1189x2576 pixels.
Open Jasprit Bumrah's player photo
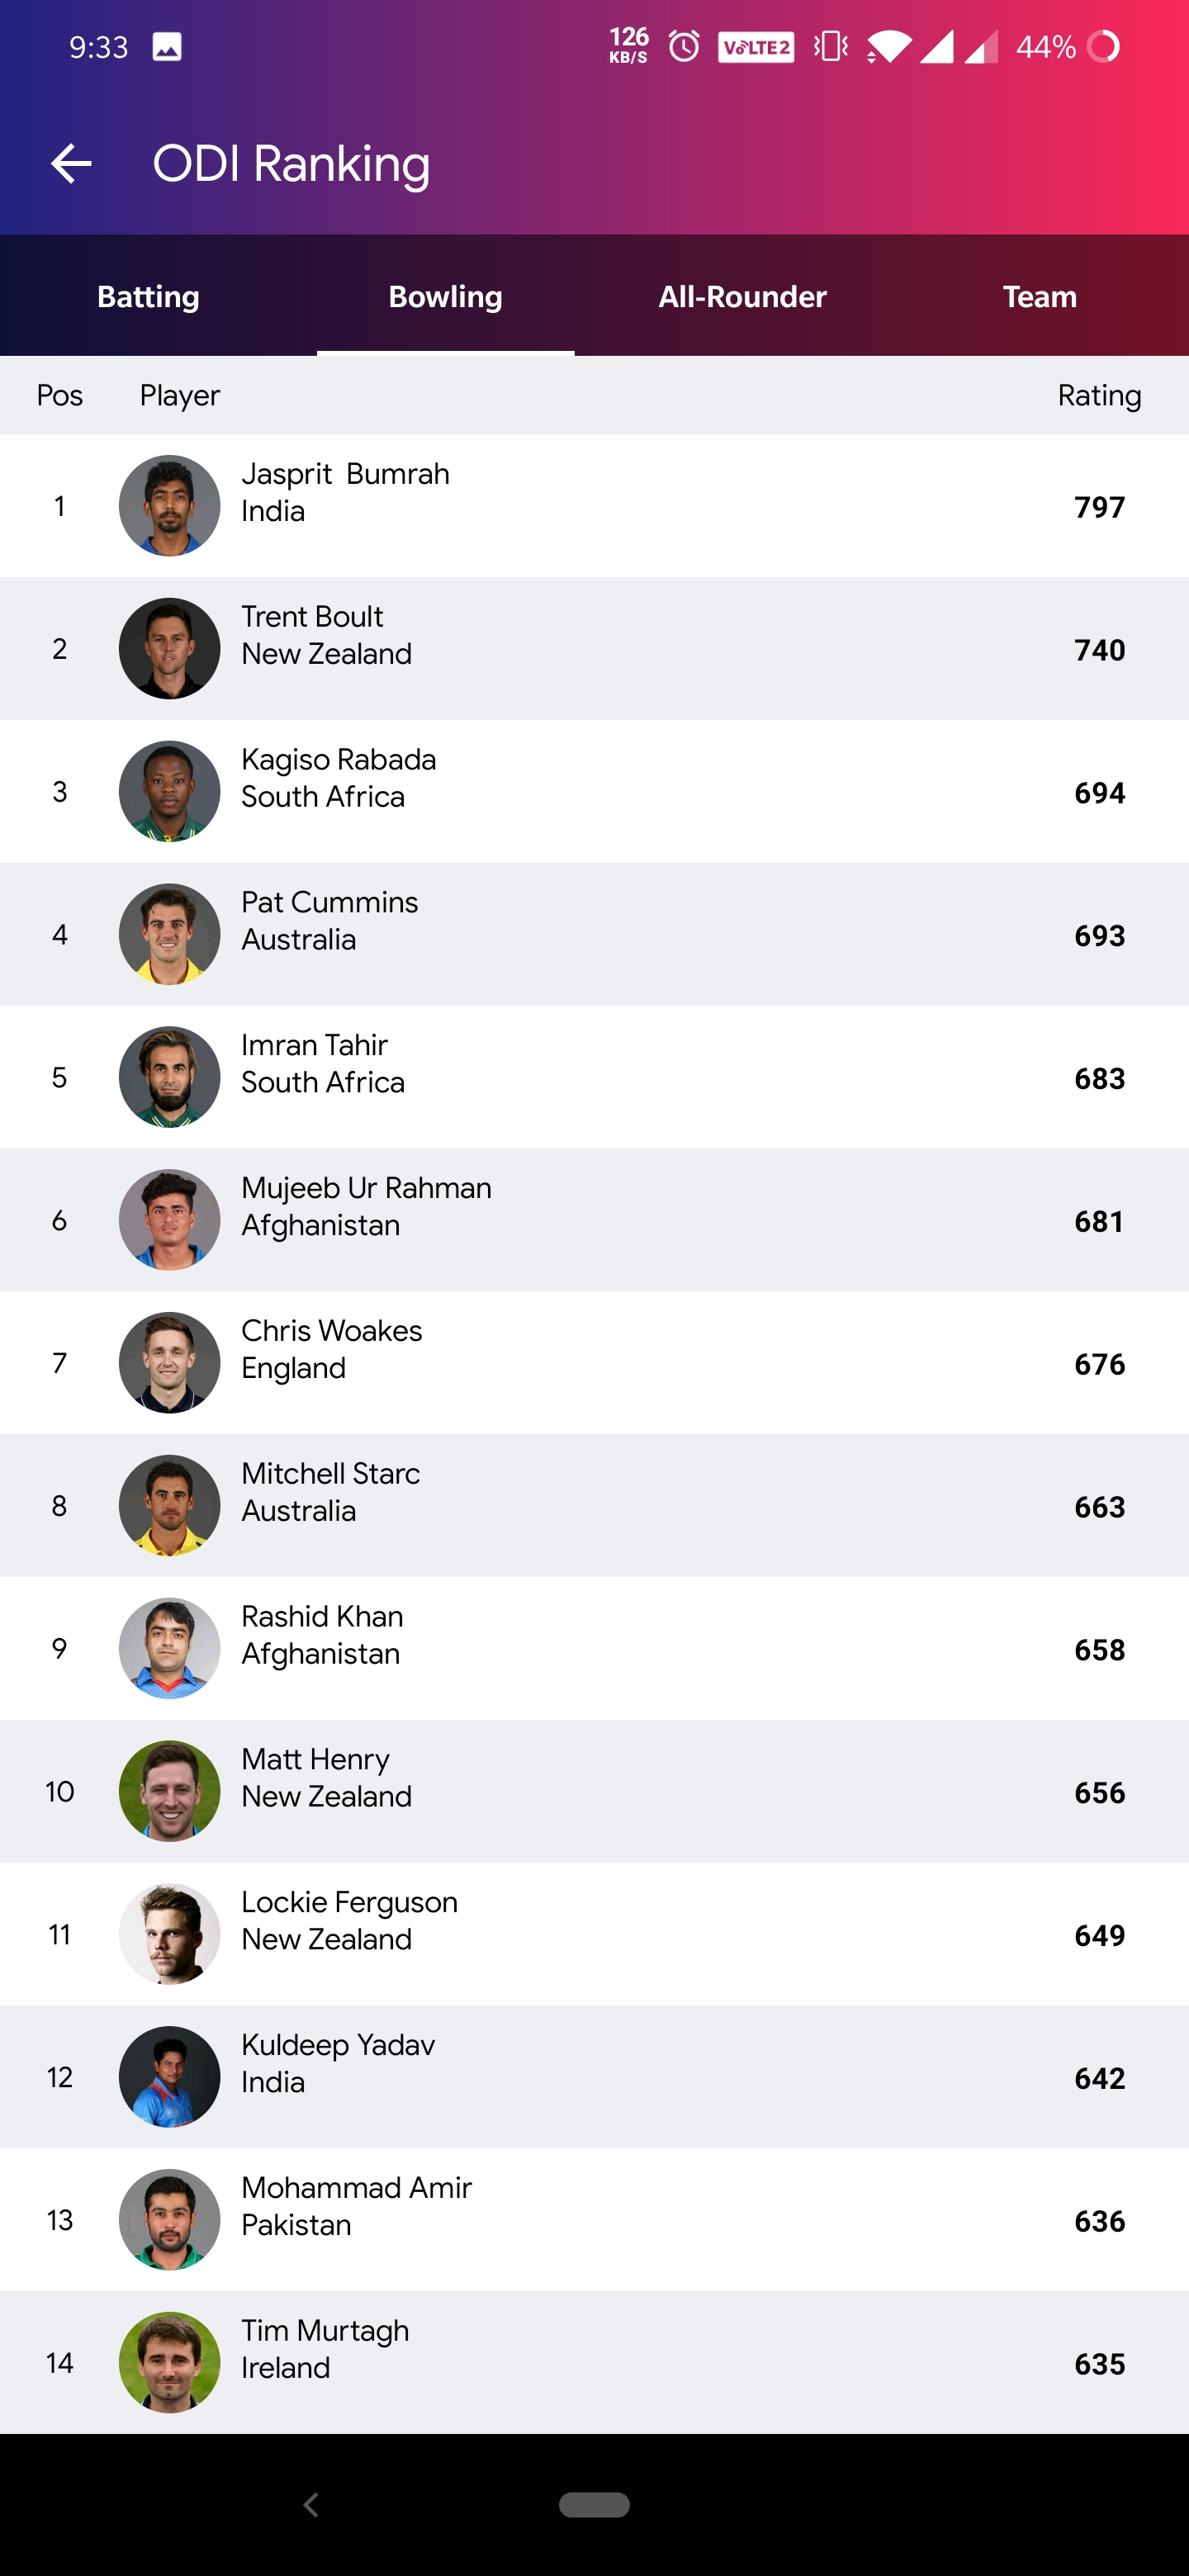point(170,506)
